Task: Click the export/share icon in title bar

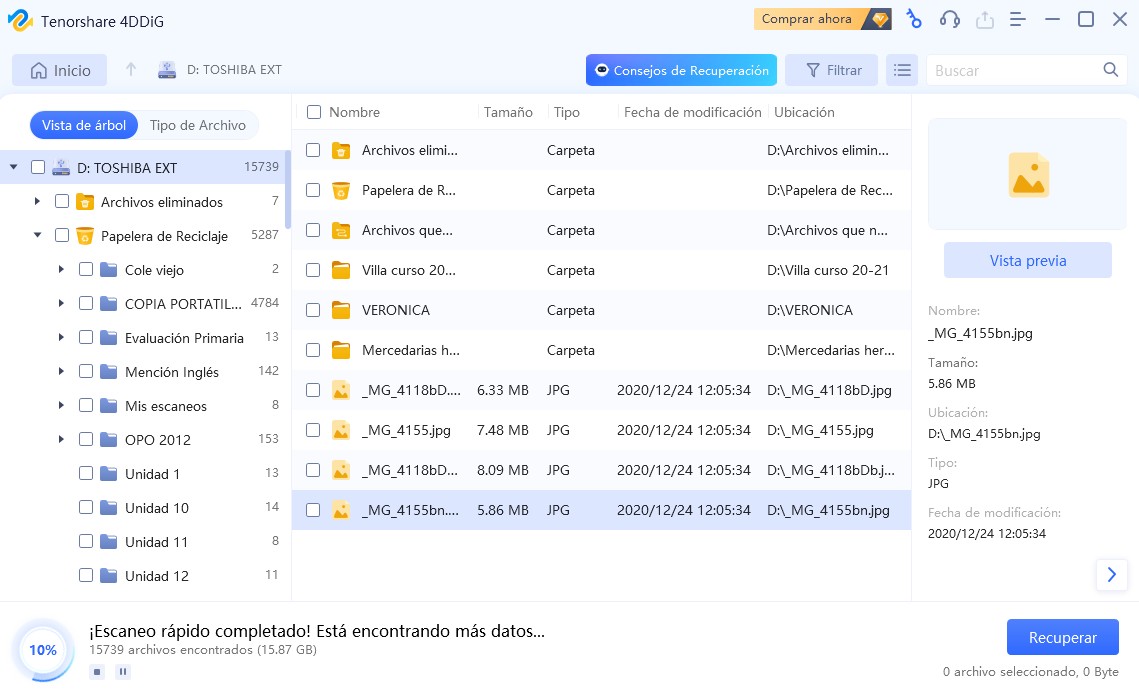Action: [x=984, y=20]
